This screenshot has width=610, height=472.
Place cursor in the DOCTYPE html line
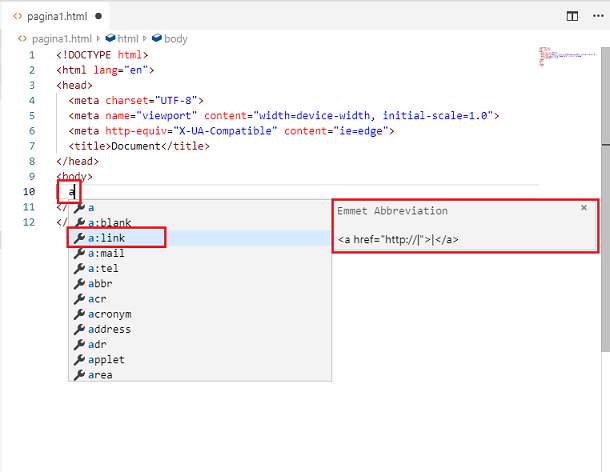102,55
